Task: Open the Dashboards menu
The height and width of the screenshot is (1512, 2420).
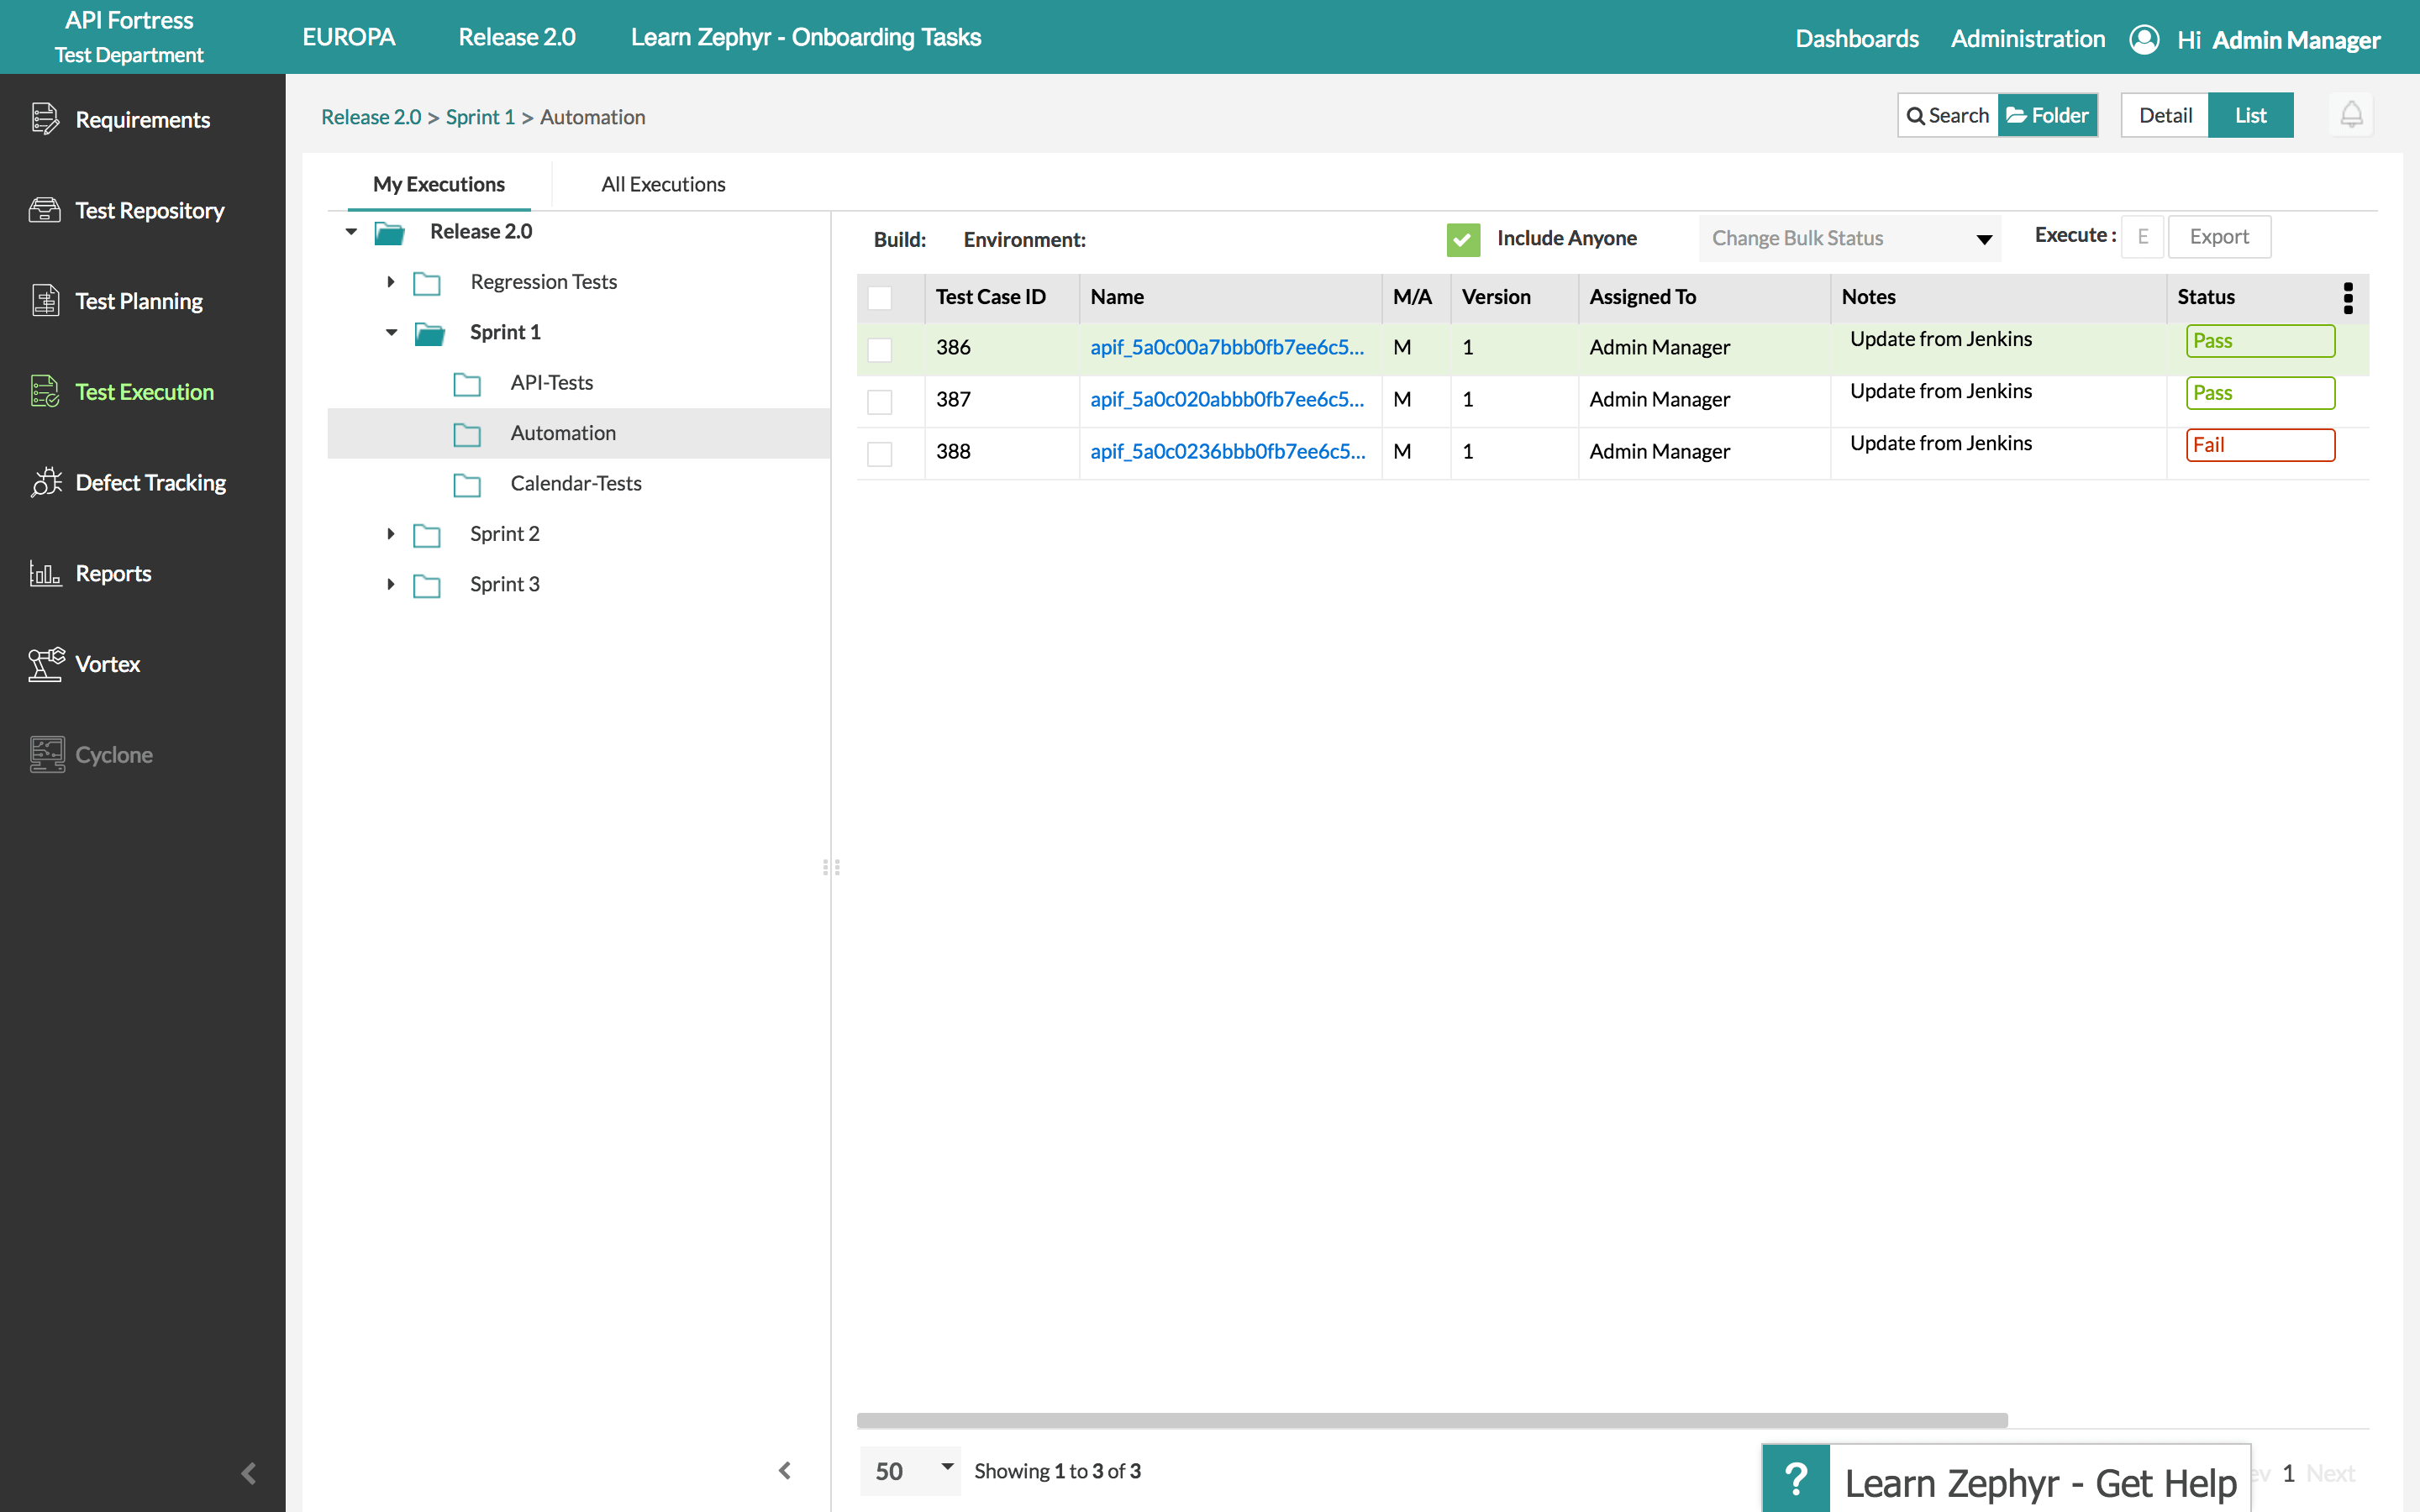Action: click(1856, 38)
